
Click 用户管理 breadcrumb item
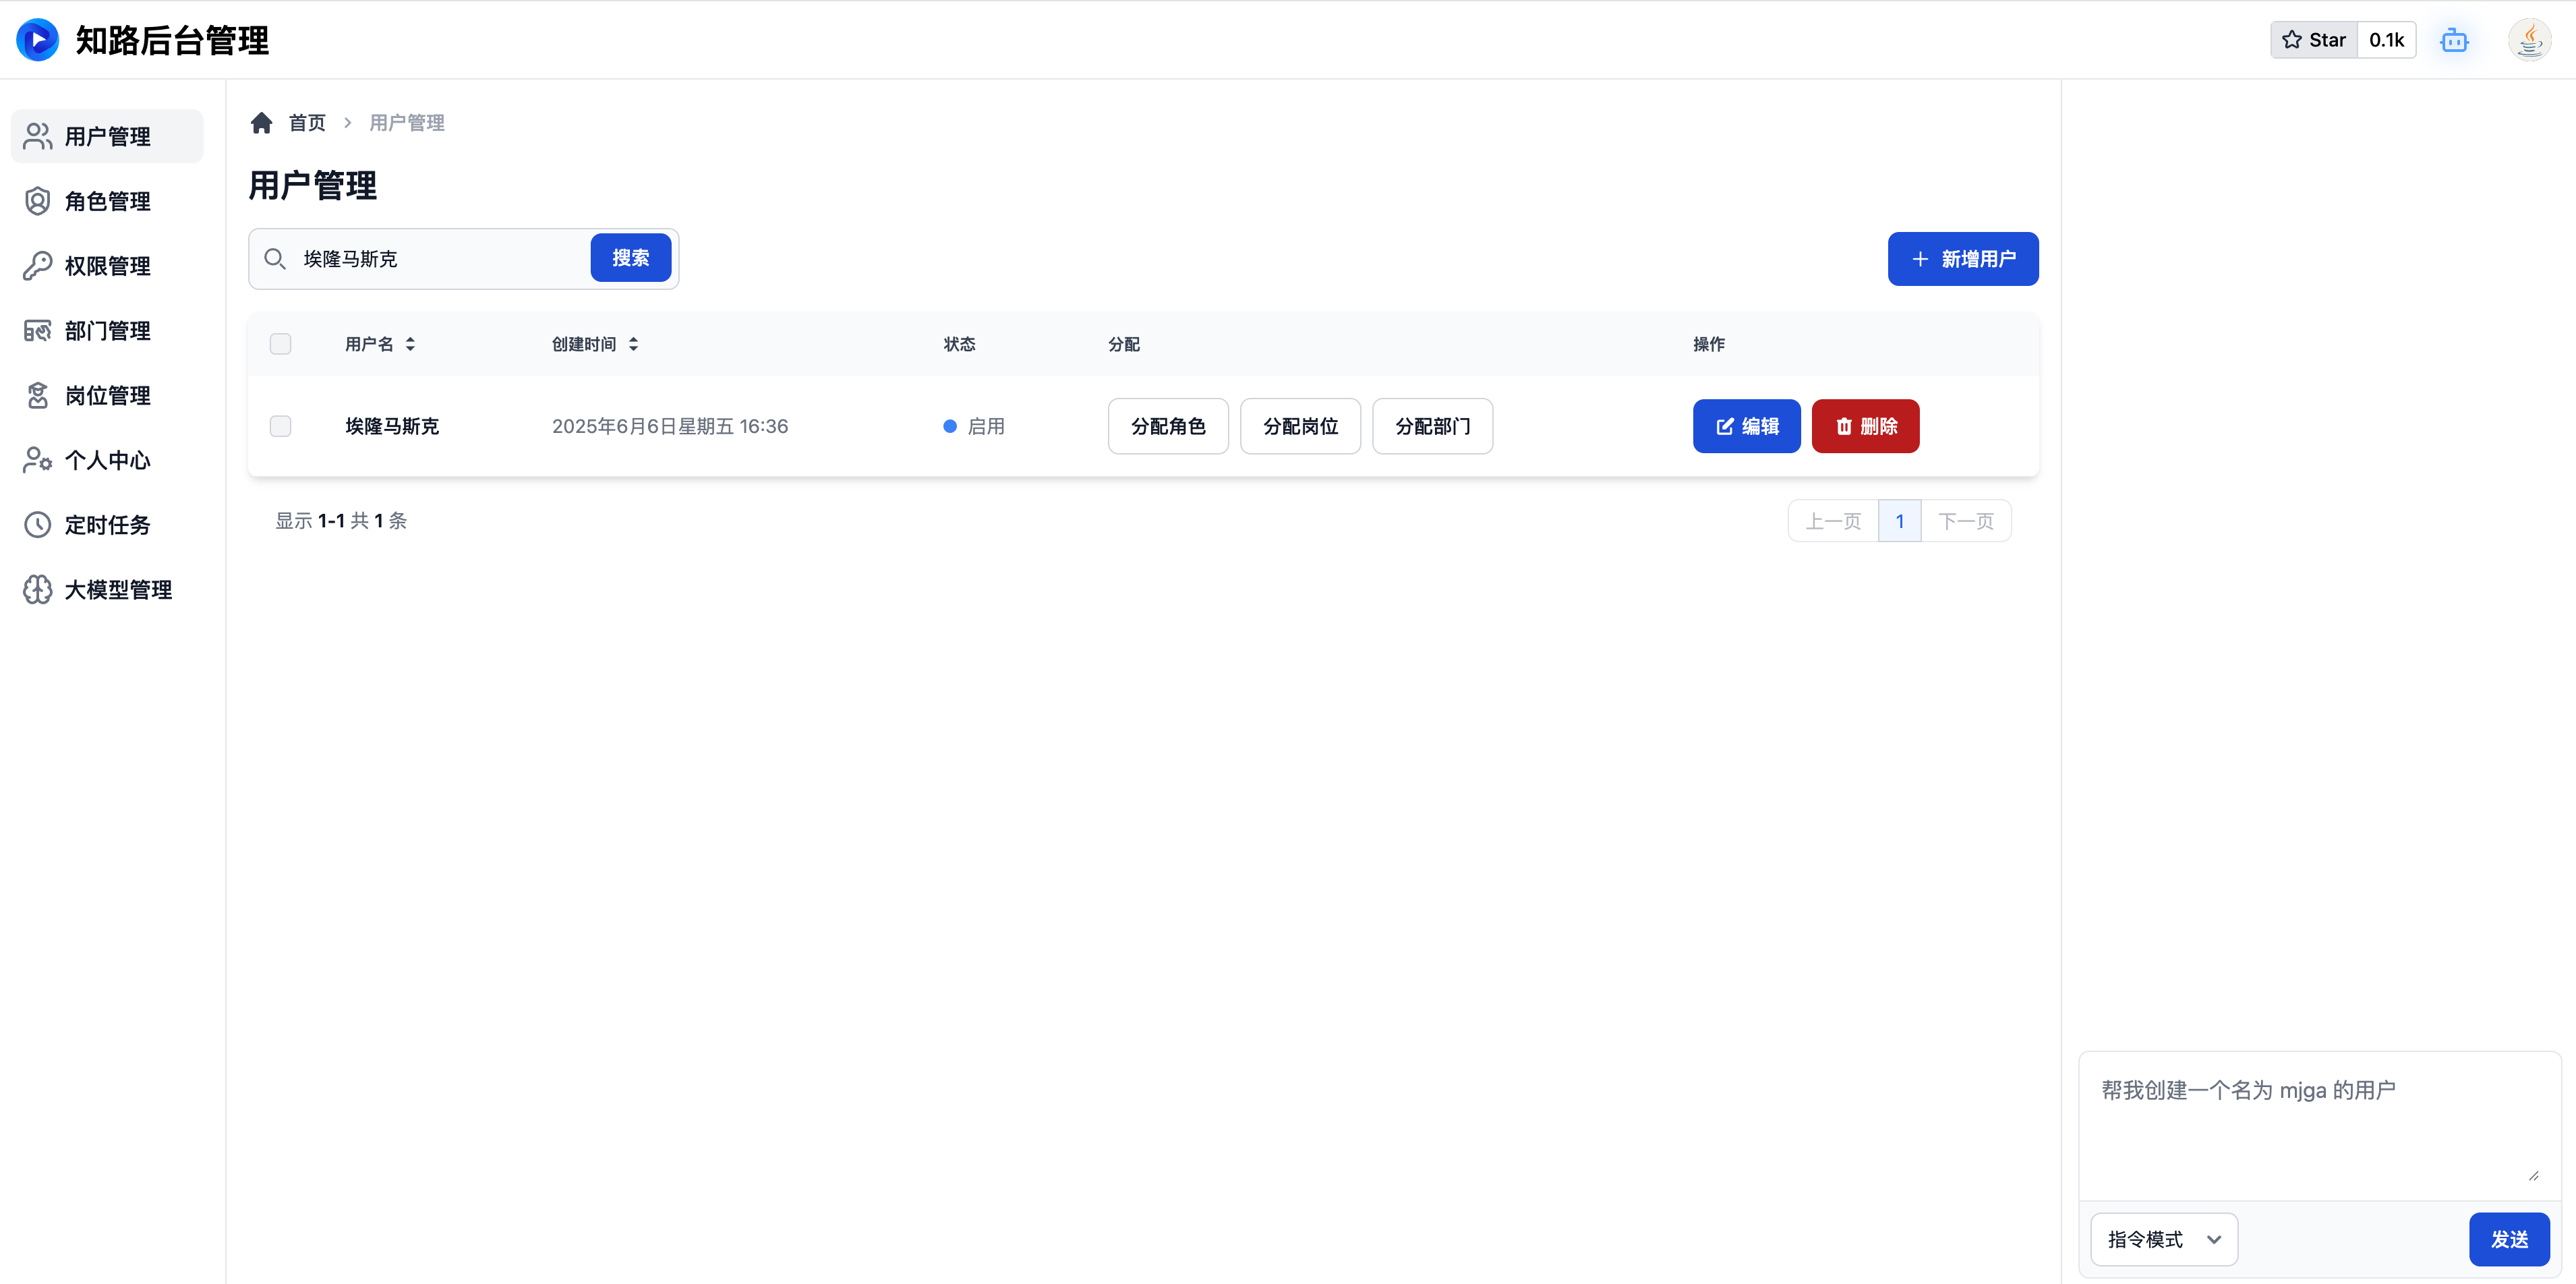406,122
